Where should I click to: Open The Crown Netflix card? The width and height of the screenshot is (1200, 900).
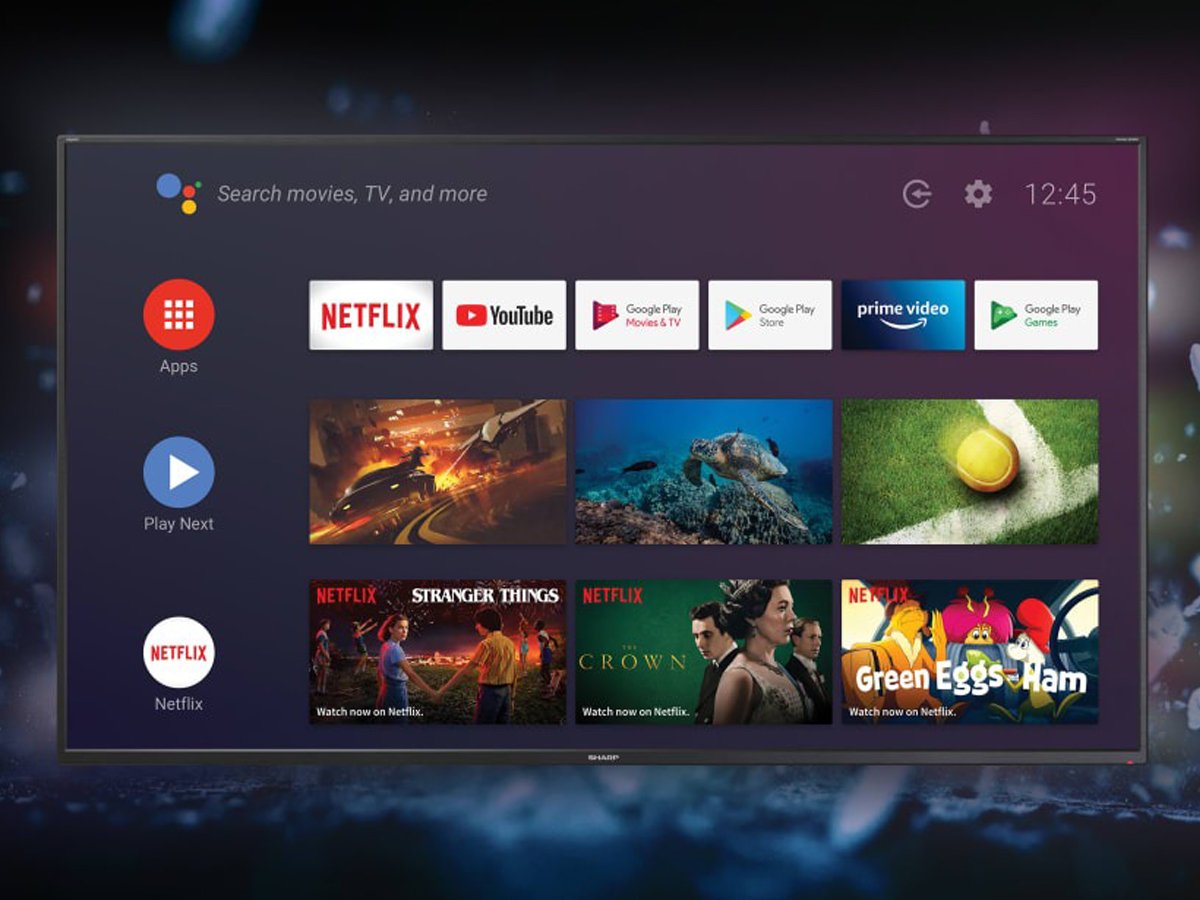[704, 652]
